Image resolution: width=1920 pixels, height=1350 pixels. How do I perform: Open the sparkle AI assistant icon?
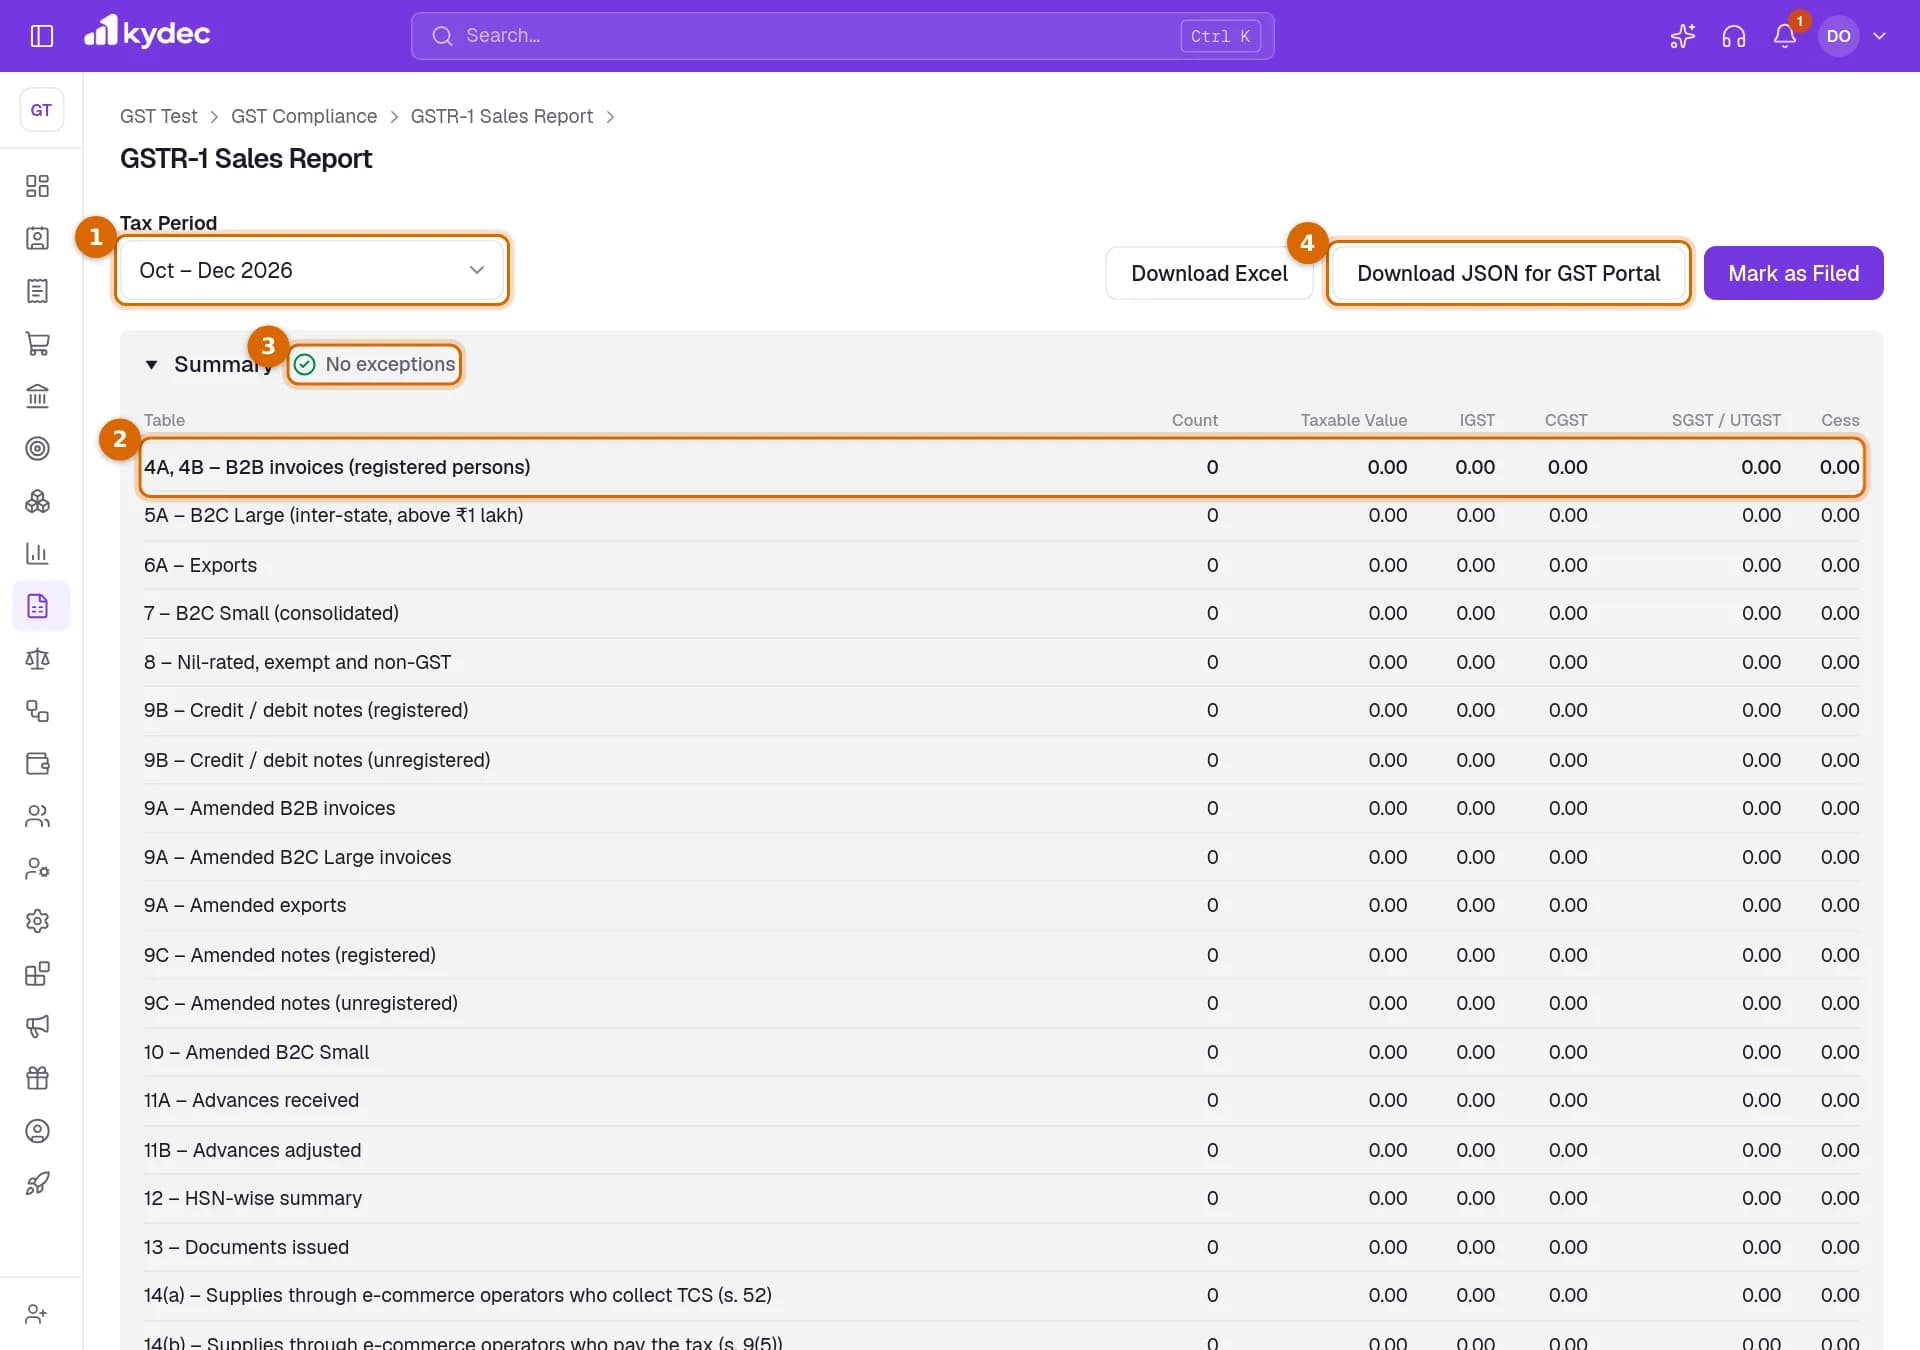(x=1682, y=36)
